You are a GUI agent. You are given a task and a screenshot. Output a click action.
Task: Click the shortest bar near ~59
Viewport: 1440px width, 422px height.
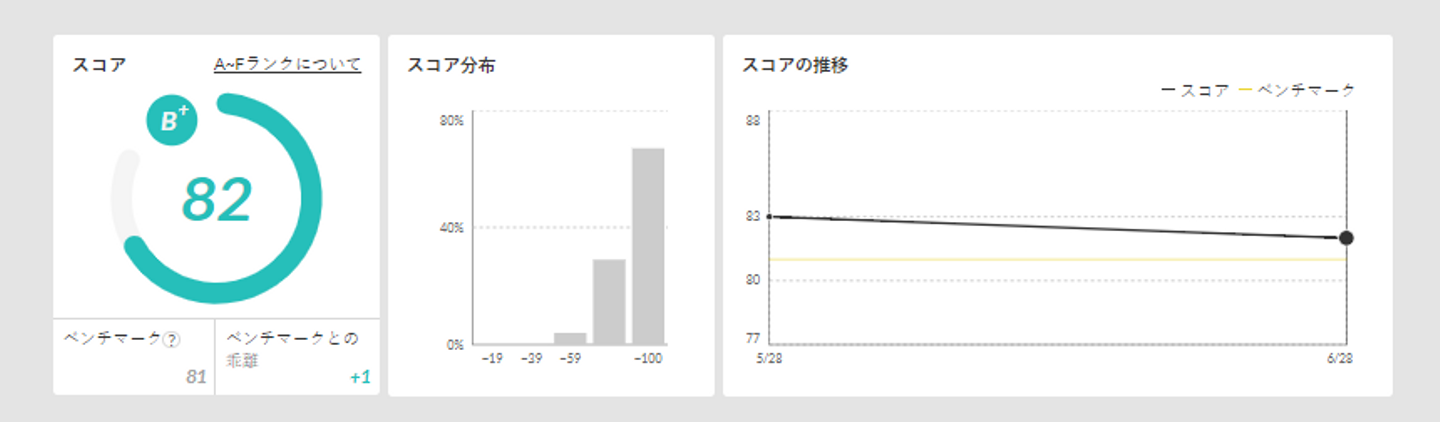570,338
